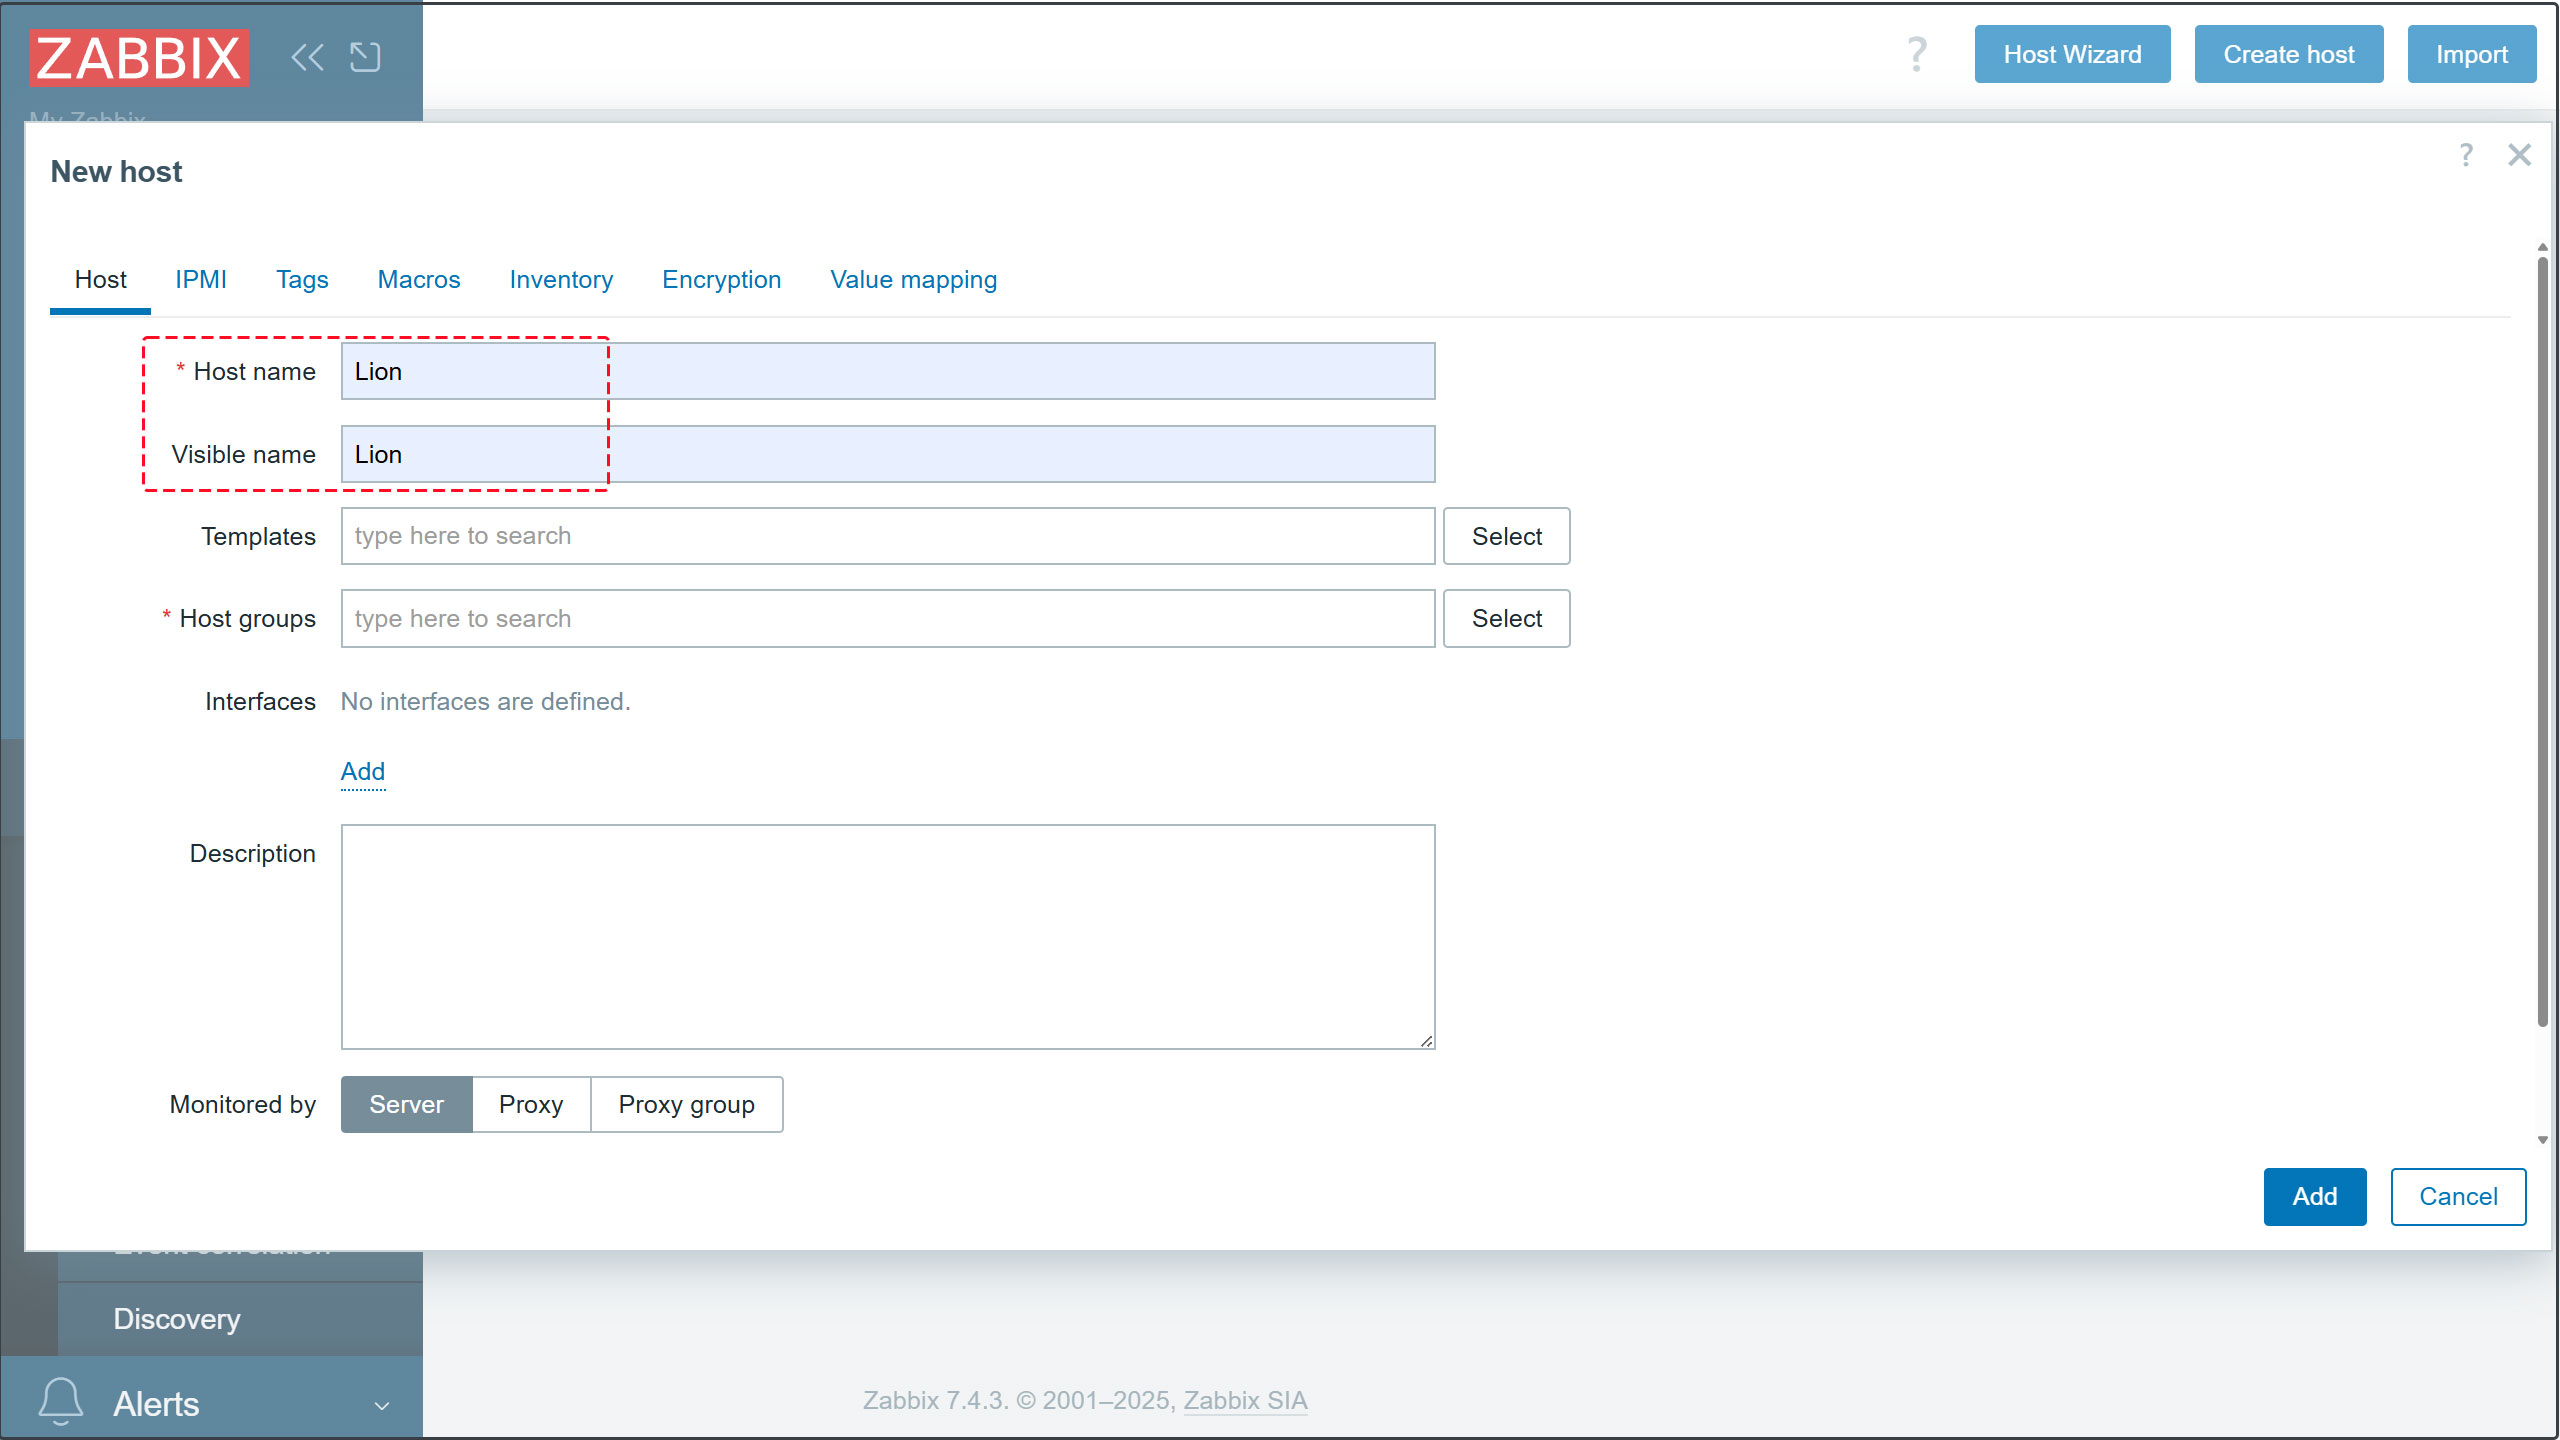Click the sidebar hide toggle icon
The image size is (2560, 1440).
pyautogui.click(x=365, y=57)
